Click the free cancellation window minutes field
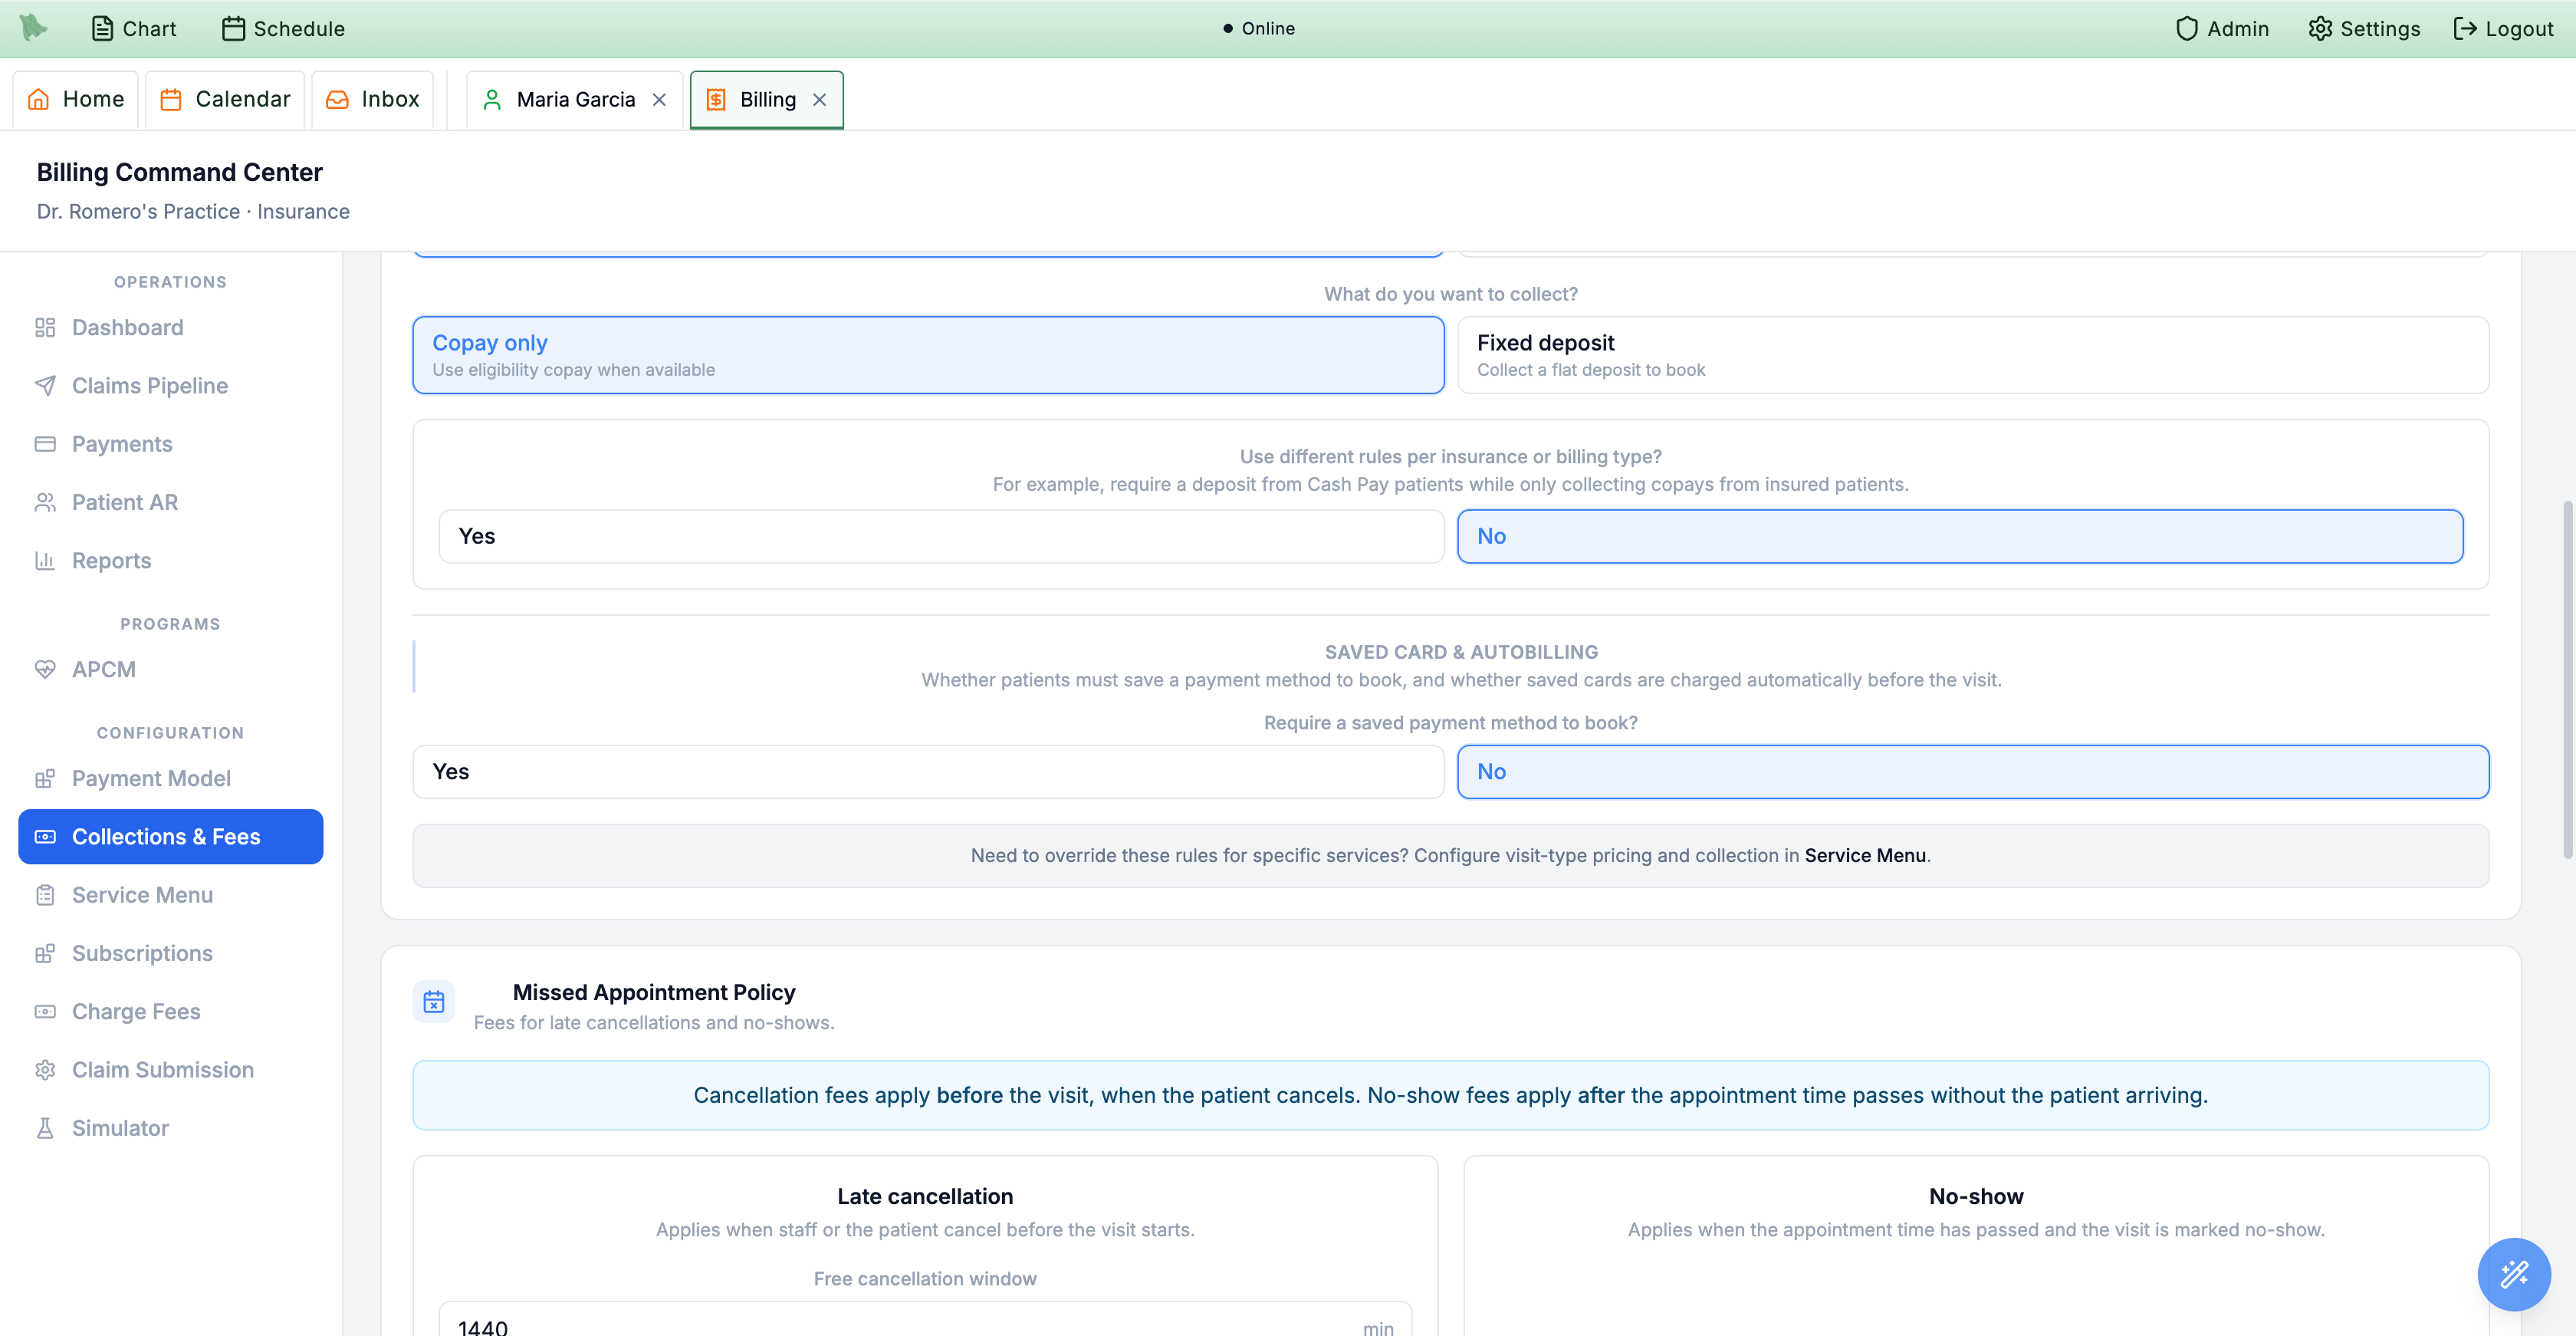The image size is (2576, 1336). [x=925, y=1320]
